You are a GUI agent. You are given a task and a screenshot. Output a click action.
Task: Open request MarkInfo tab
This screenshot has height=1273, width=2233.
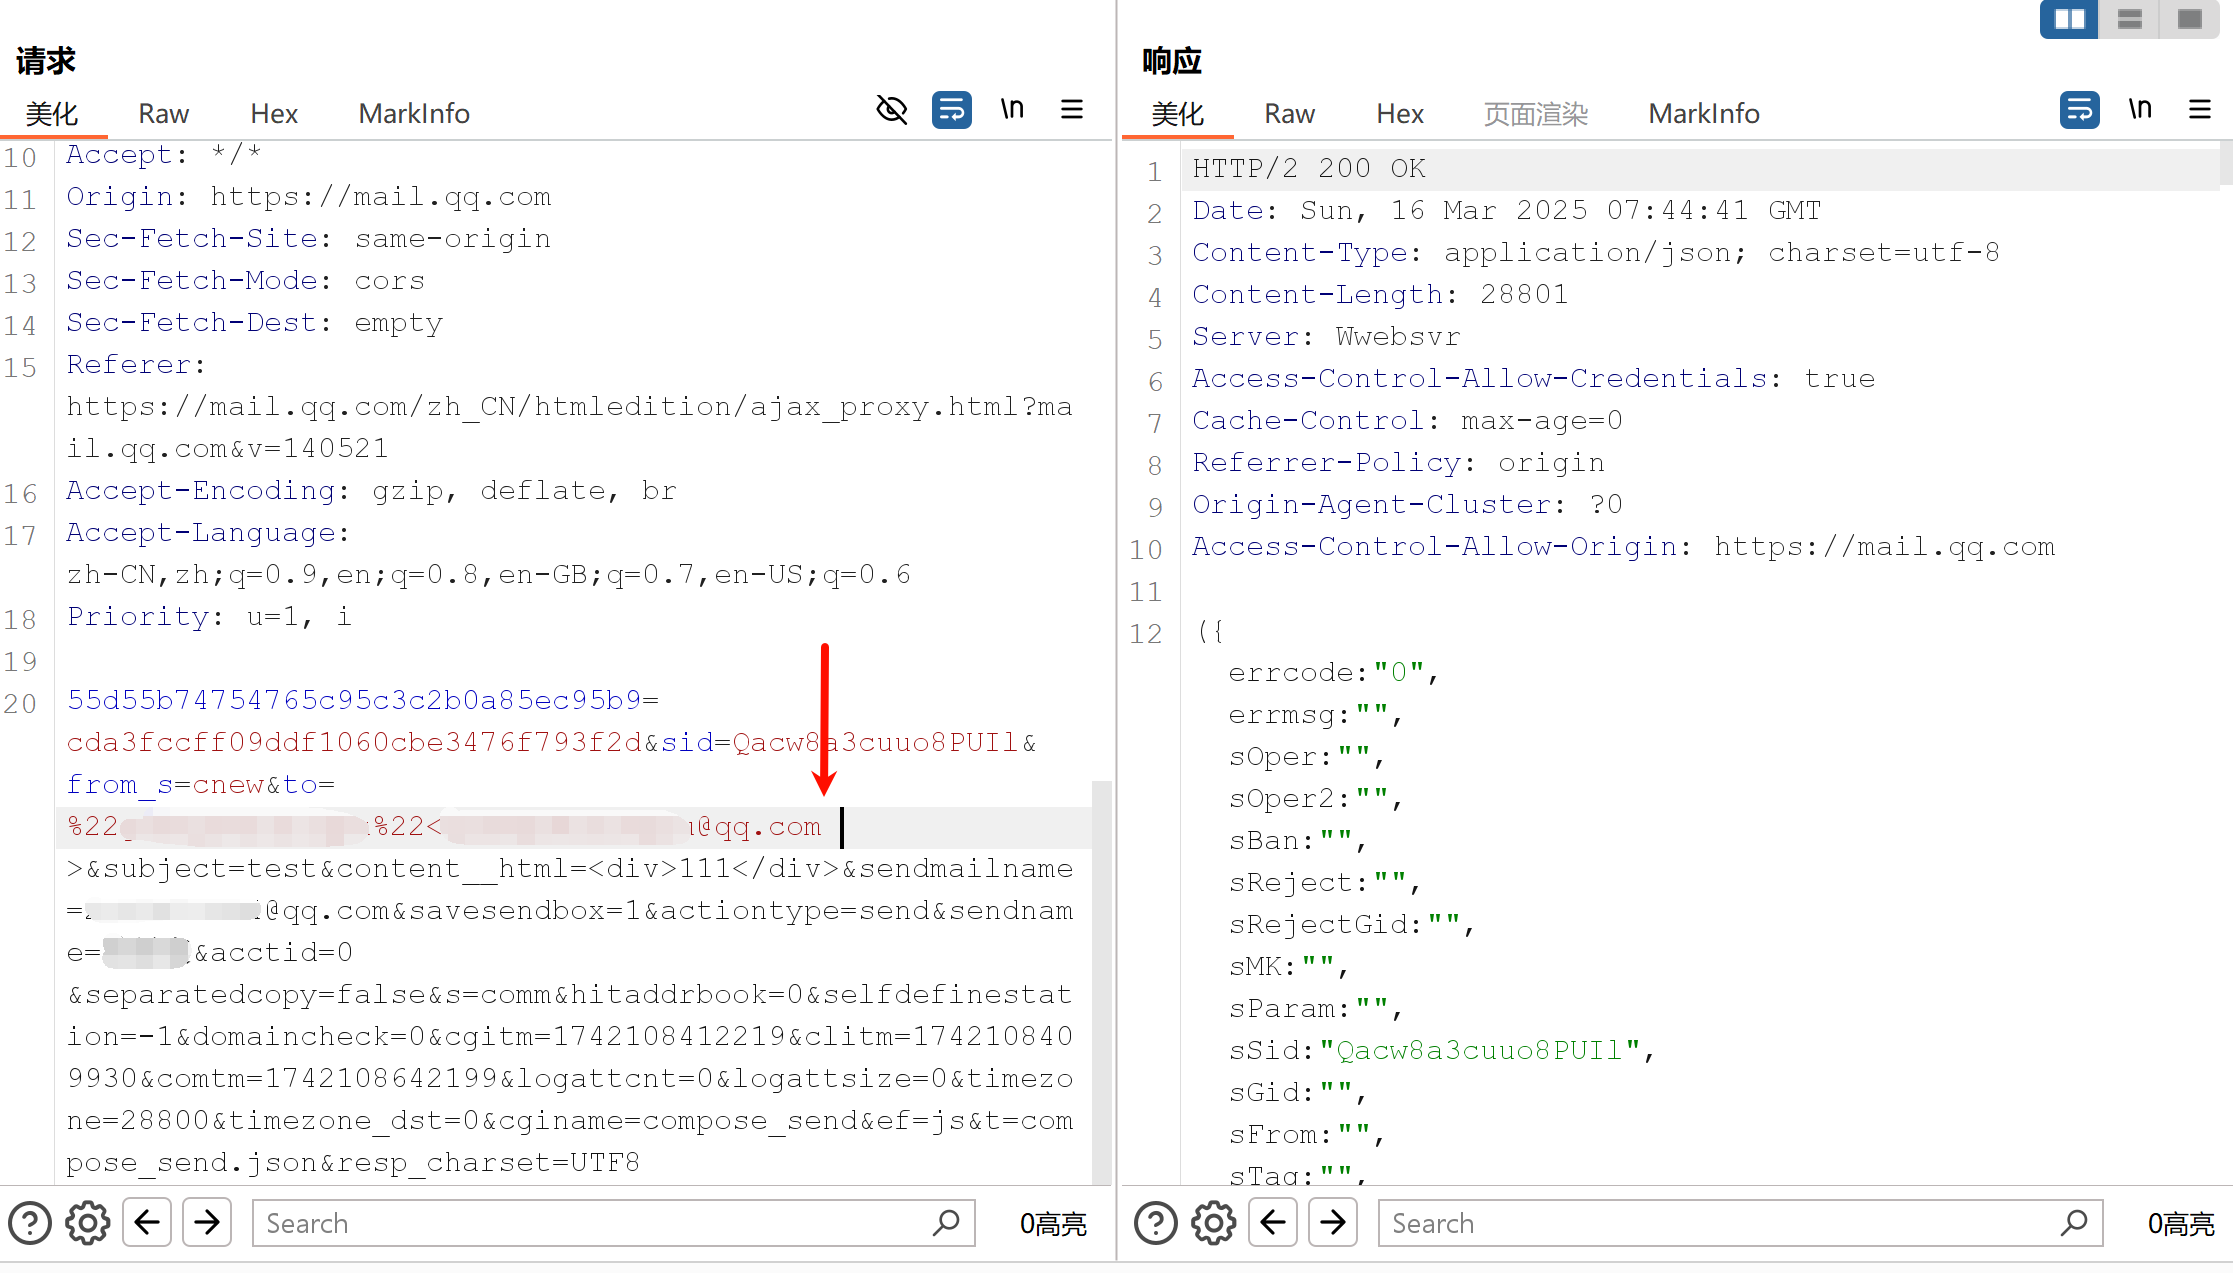(414, 114)
